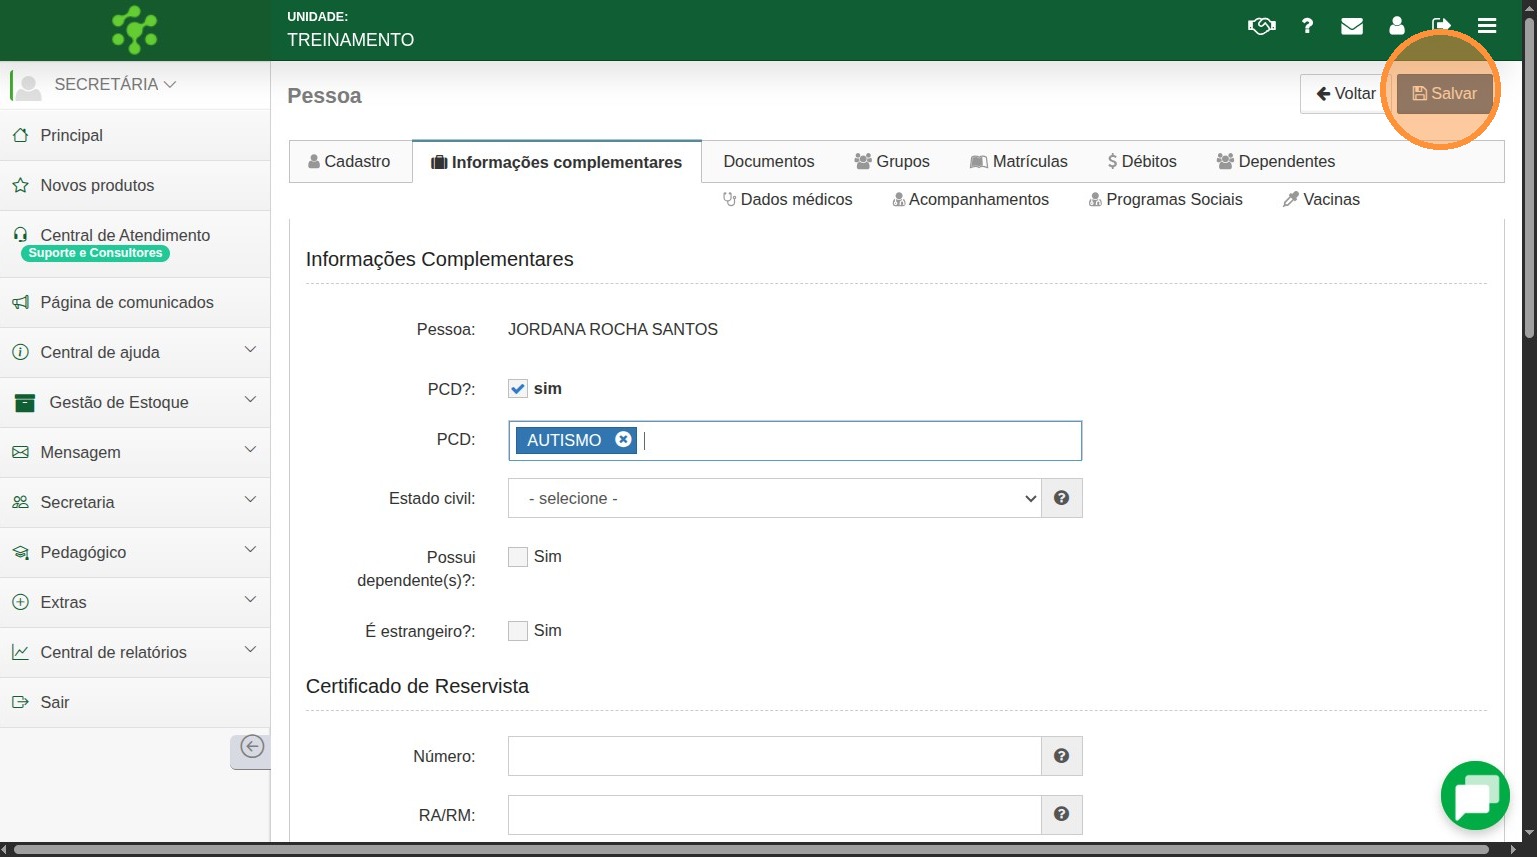1537x857 pixels.
Task: Open the help question mark icon
Action: pyautogui.click(x=1307, y=26)
